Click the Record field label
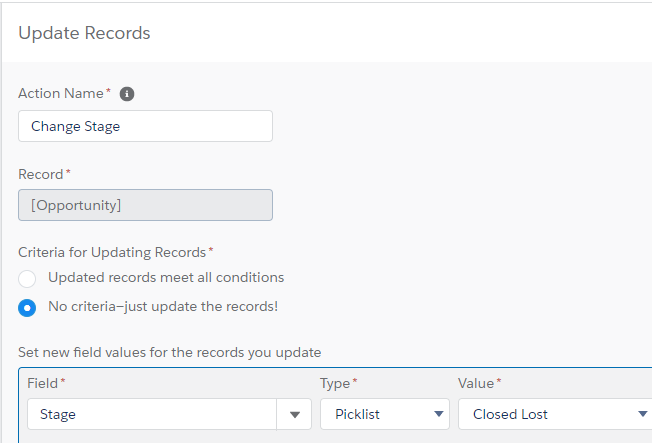 click(41, 174)
